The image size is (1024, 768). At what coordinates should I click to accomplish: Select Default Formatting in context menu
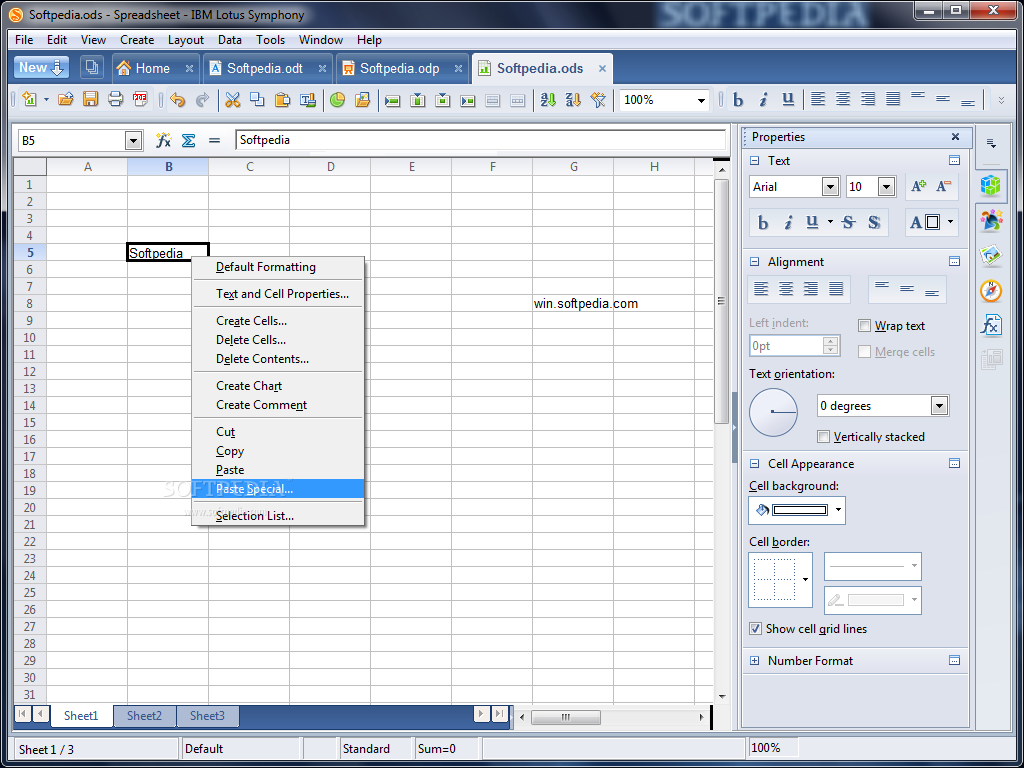pyautogui.click(x=278, y=267)
